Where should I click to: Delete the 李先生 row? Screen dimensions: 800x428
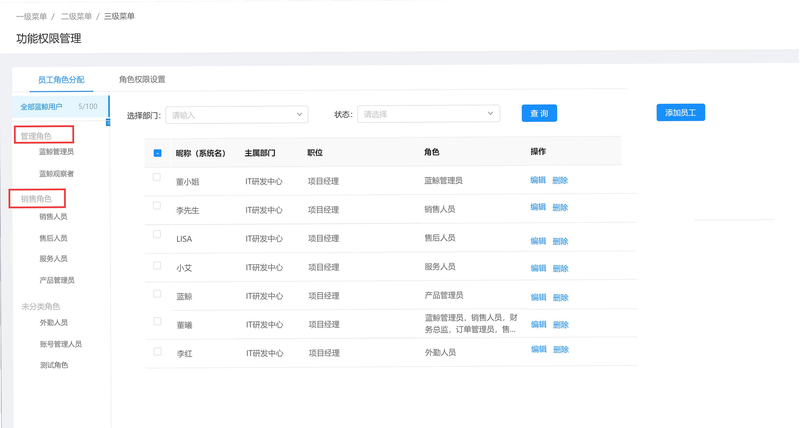pos(560,208)
